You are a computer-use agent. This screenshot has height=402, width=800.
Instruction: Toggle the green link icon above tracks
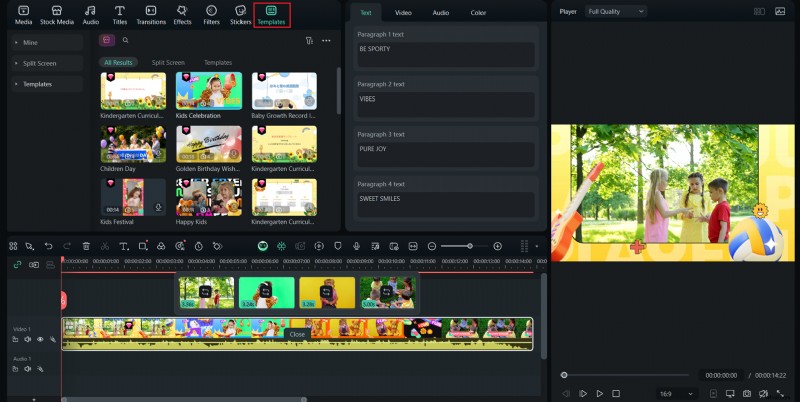click(17, 265)
